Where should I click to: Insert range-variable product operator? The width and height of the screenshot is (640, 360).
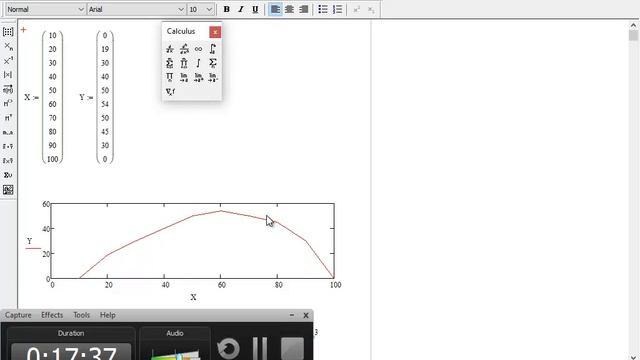(170, 77)
